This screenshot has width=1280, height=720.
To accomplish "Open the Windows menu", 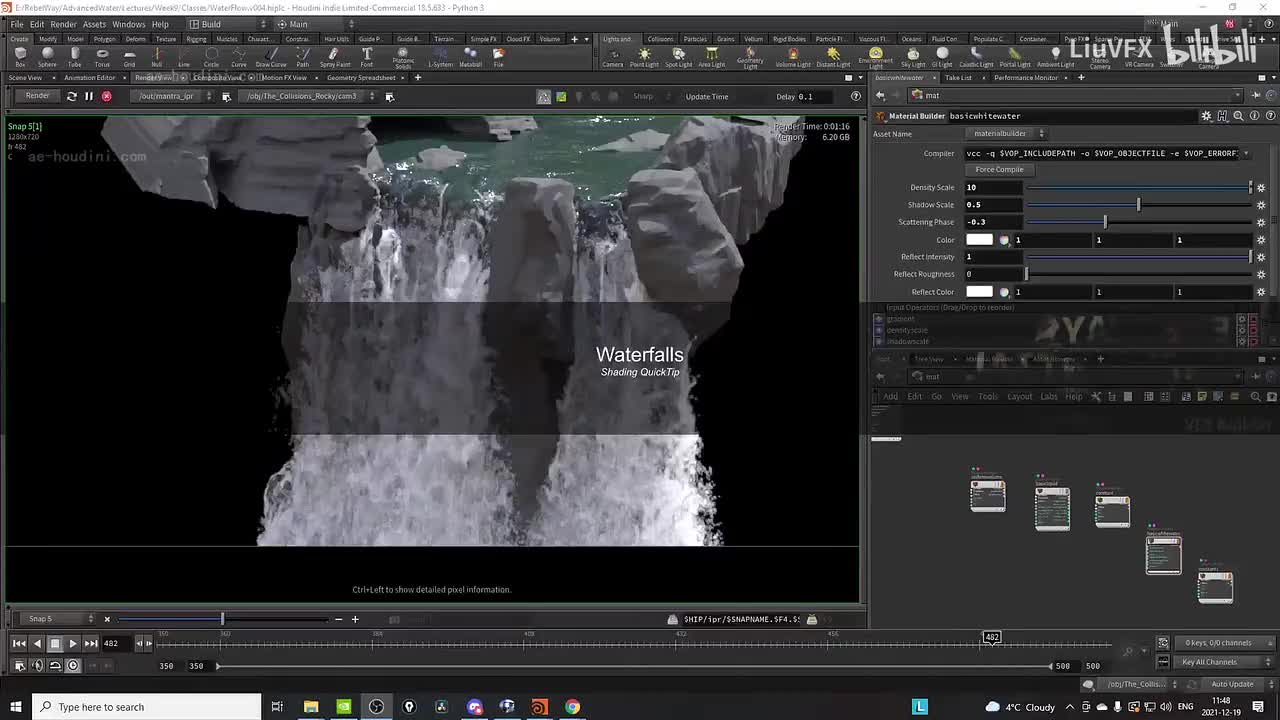I will tap(128, 24).
